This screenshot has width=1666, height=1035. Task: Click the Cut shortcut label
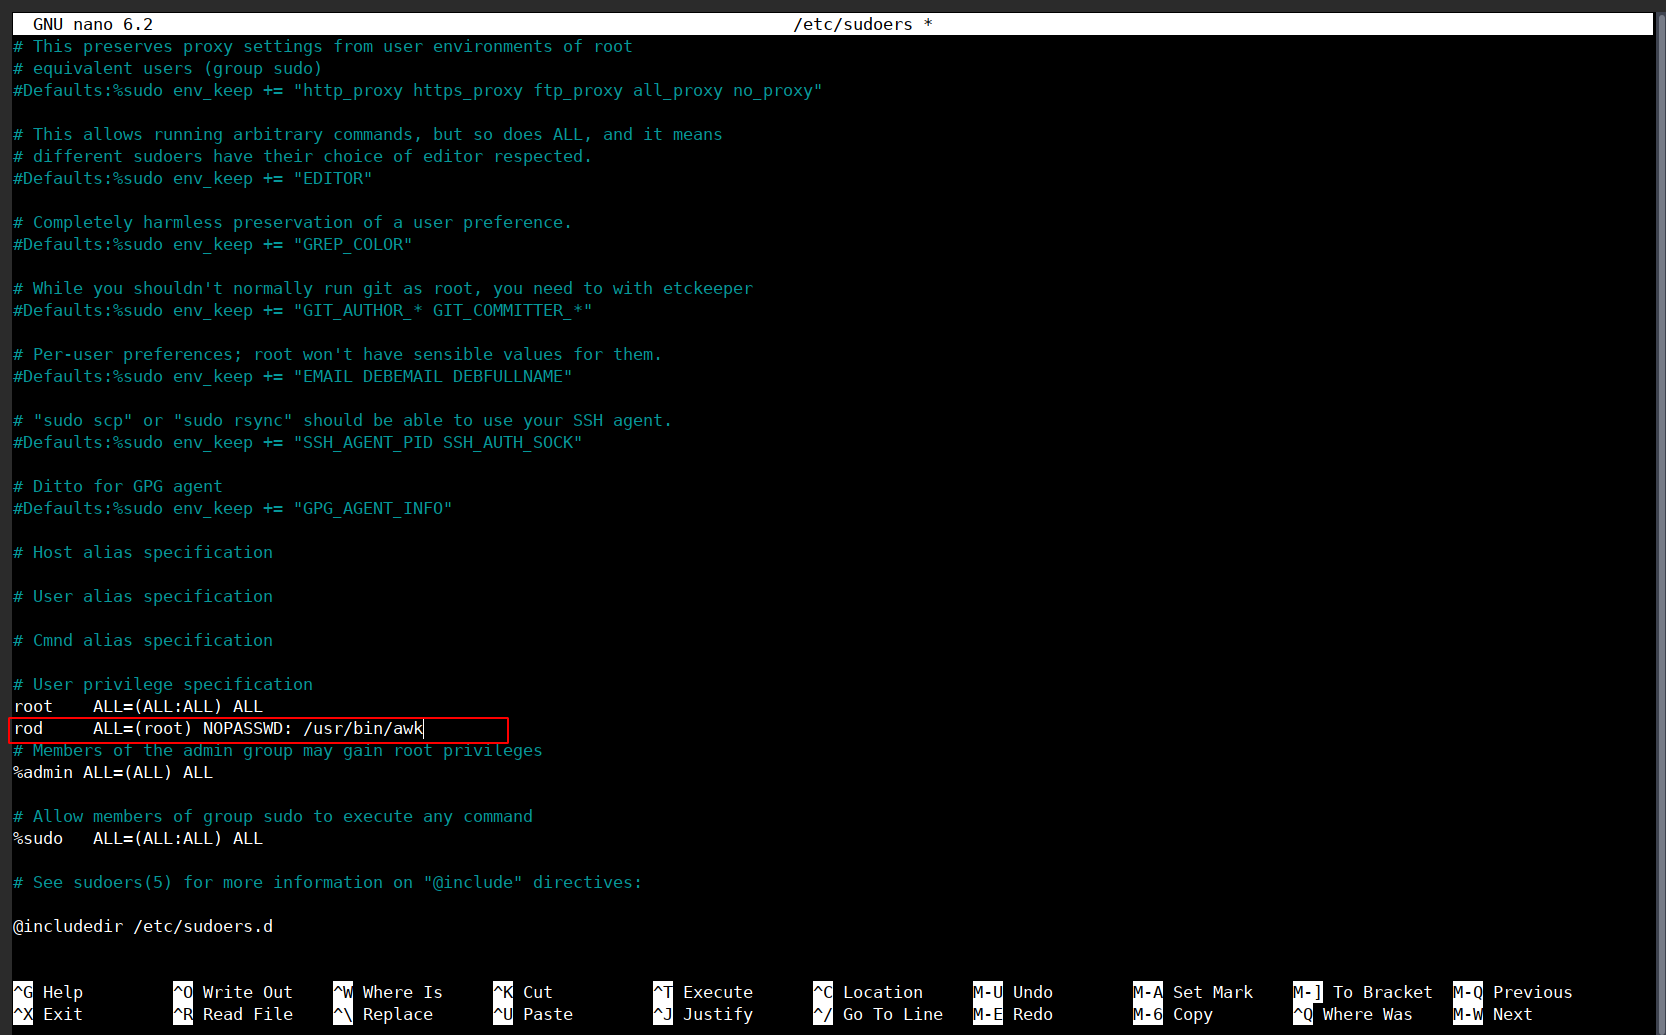pyautogui.click(x=537, y=992)
